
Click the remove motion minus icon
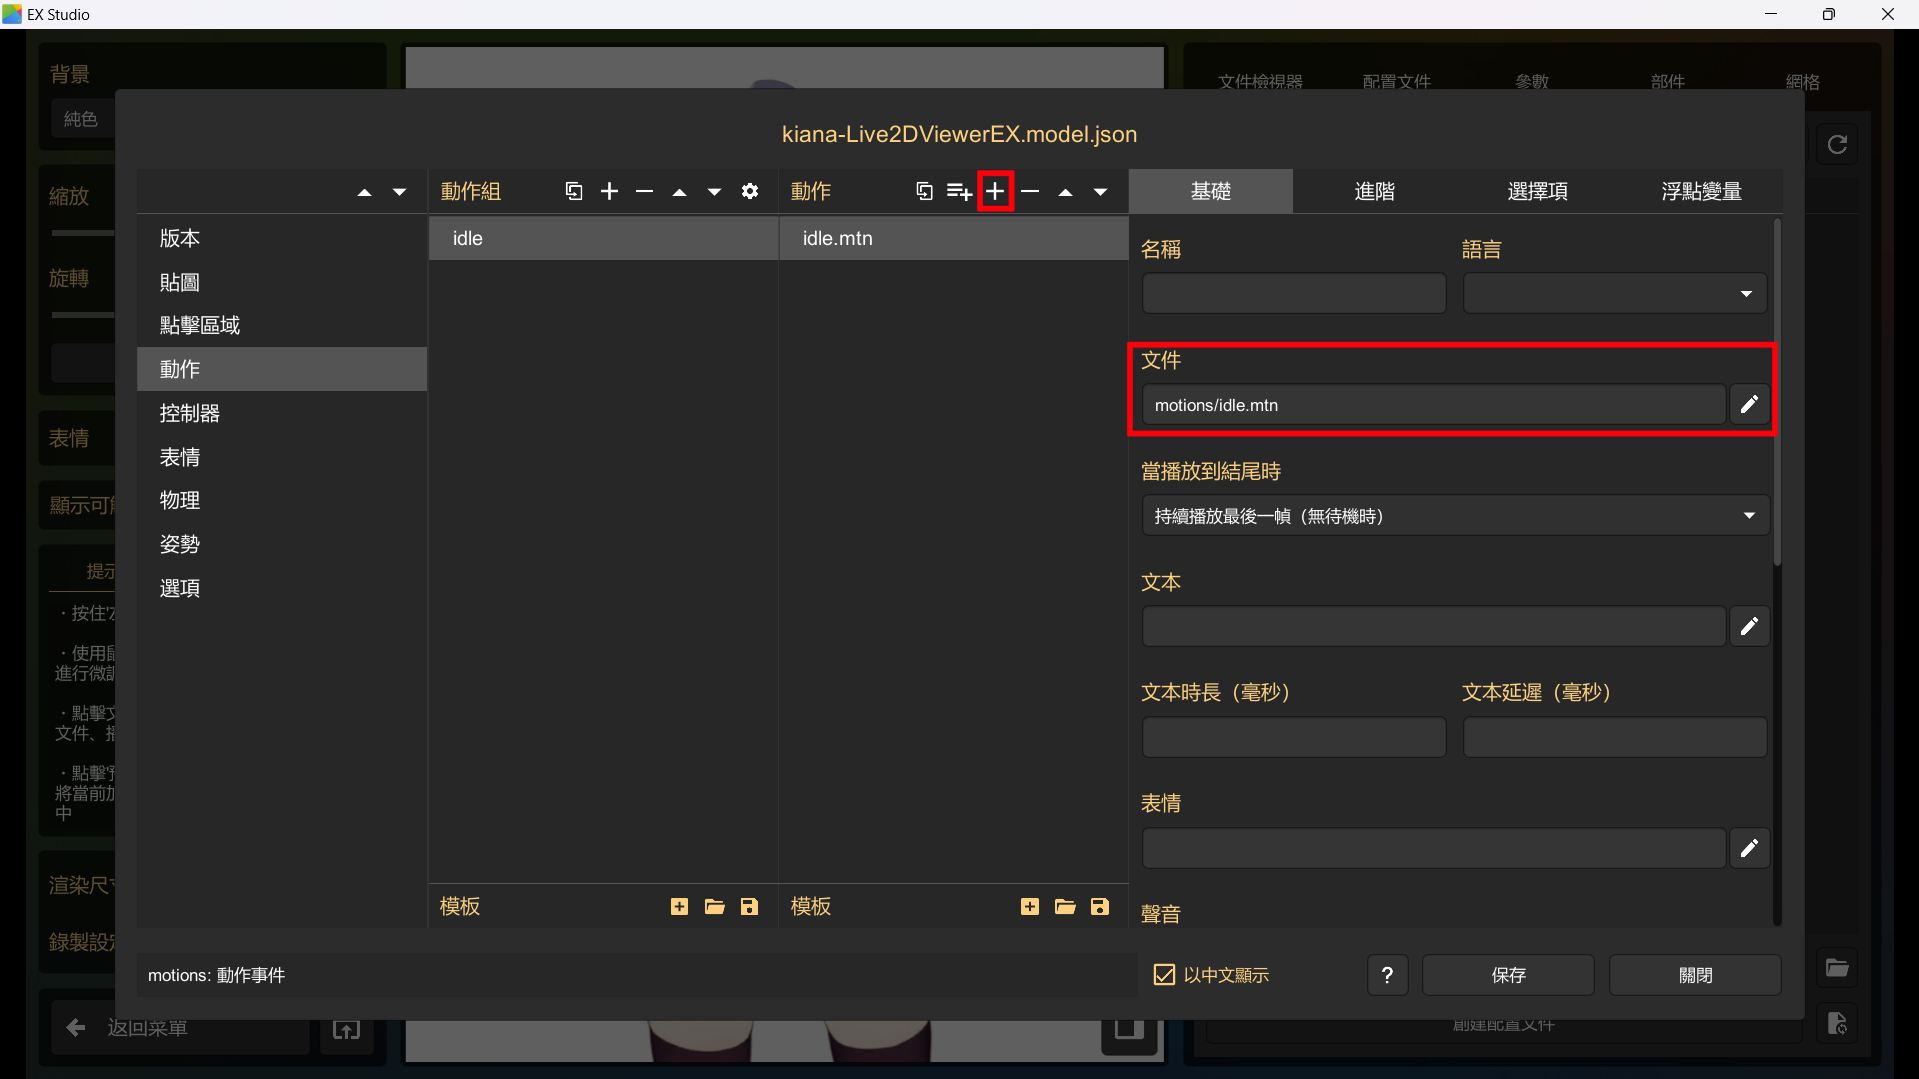coord(1030,191)
